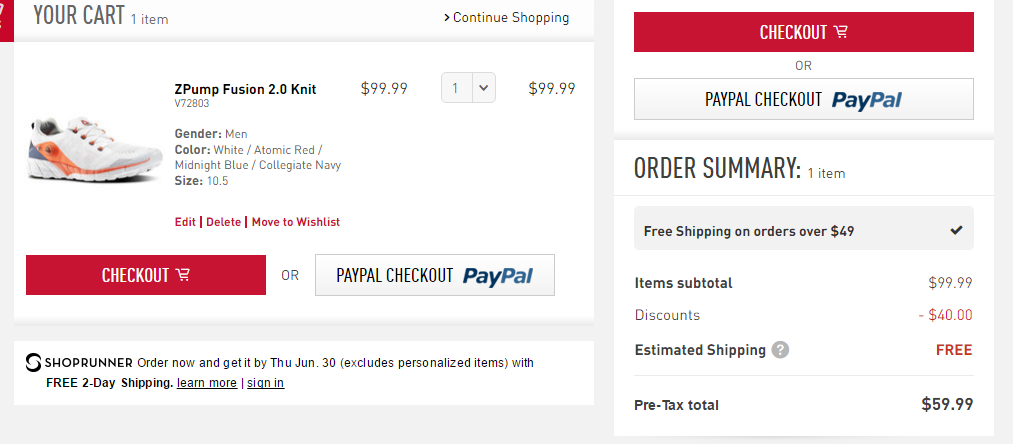Click the ShopRunner logo icon
This screenshot has width=1013, height=444.
pyautogui.click(x=33, y=362)
